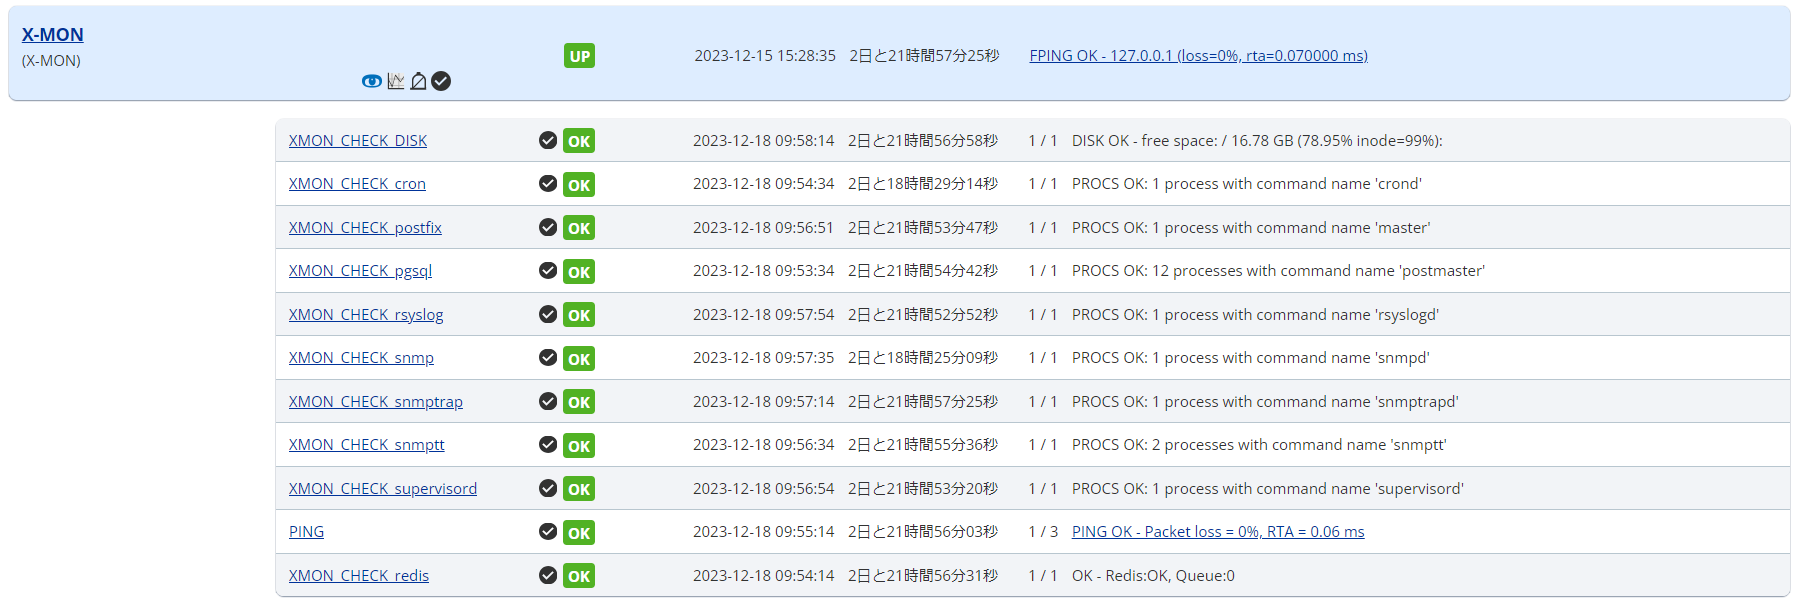
Task: Click the checkmark icon beside XMON_CHECK_redis
Action: tap(548, 575)
